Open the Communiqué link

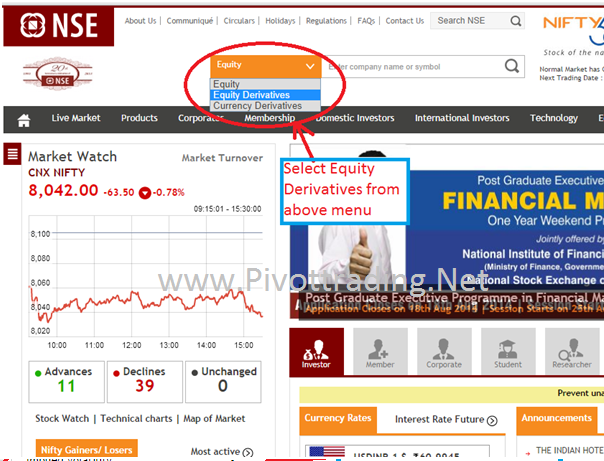pyautogui.click(x=190, y=21)
